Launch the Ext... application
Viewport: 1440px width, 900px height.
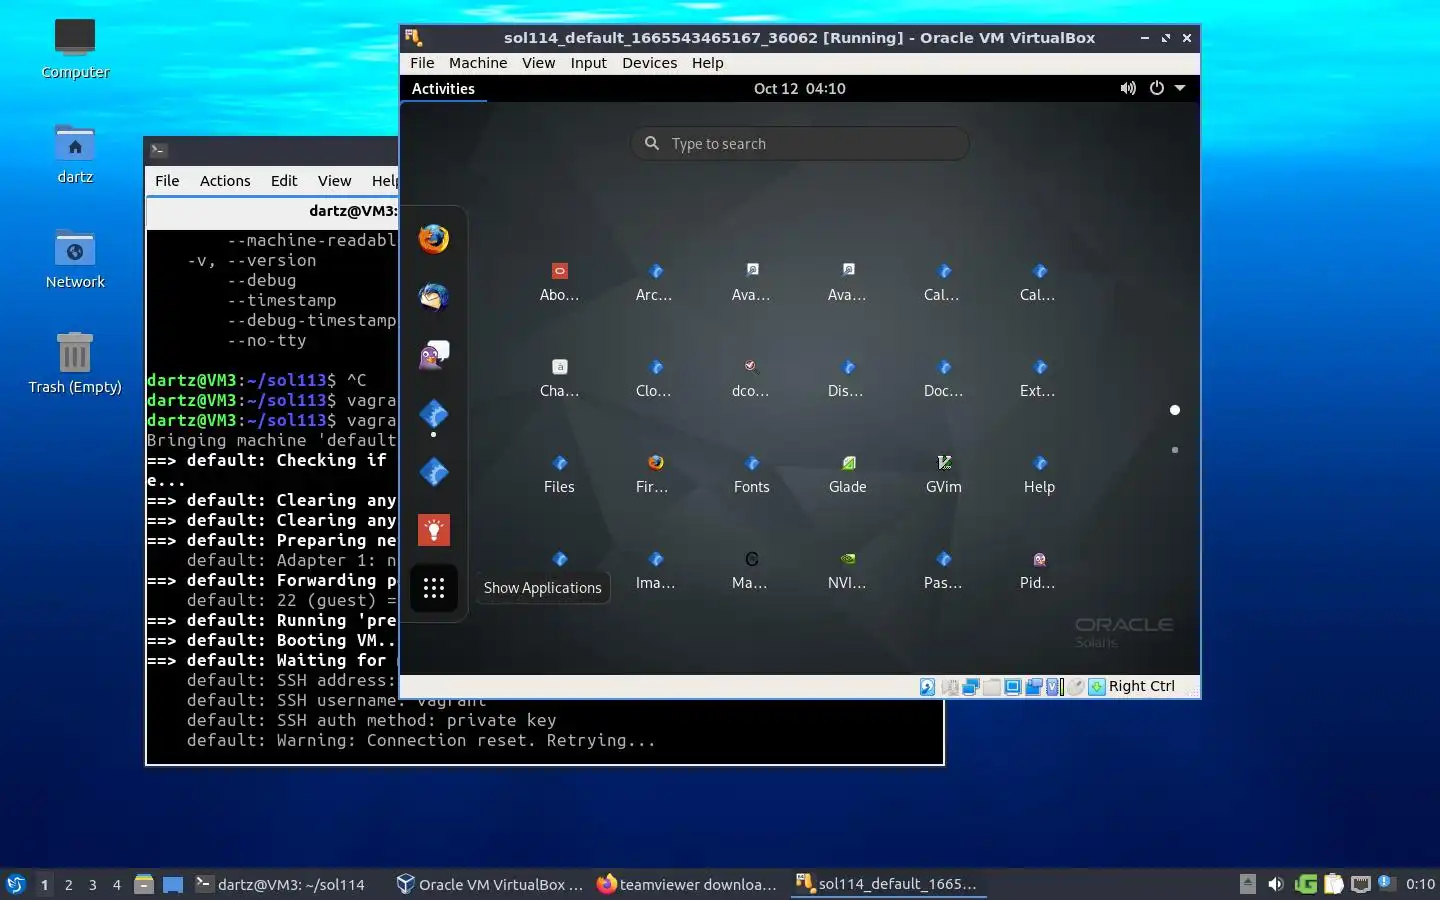[x=1039, y=378]
